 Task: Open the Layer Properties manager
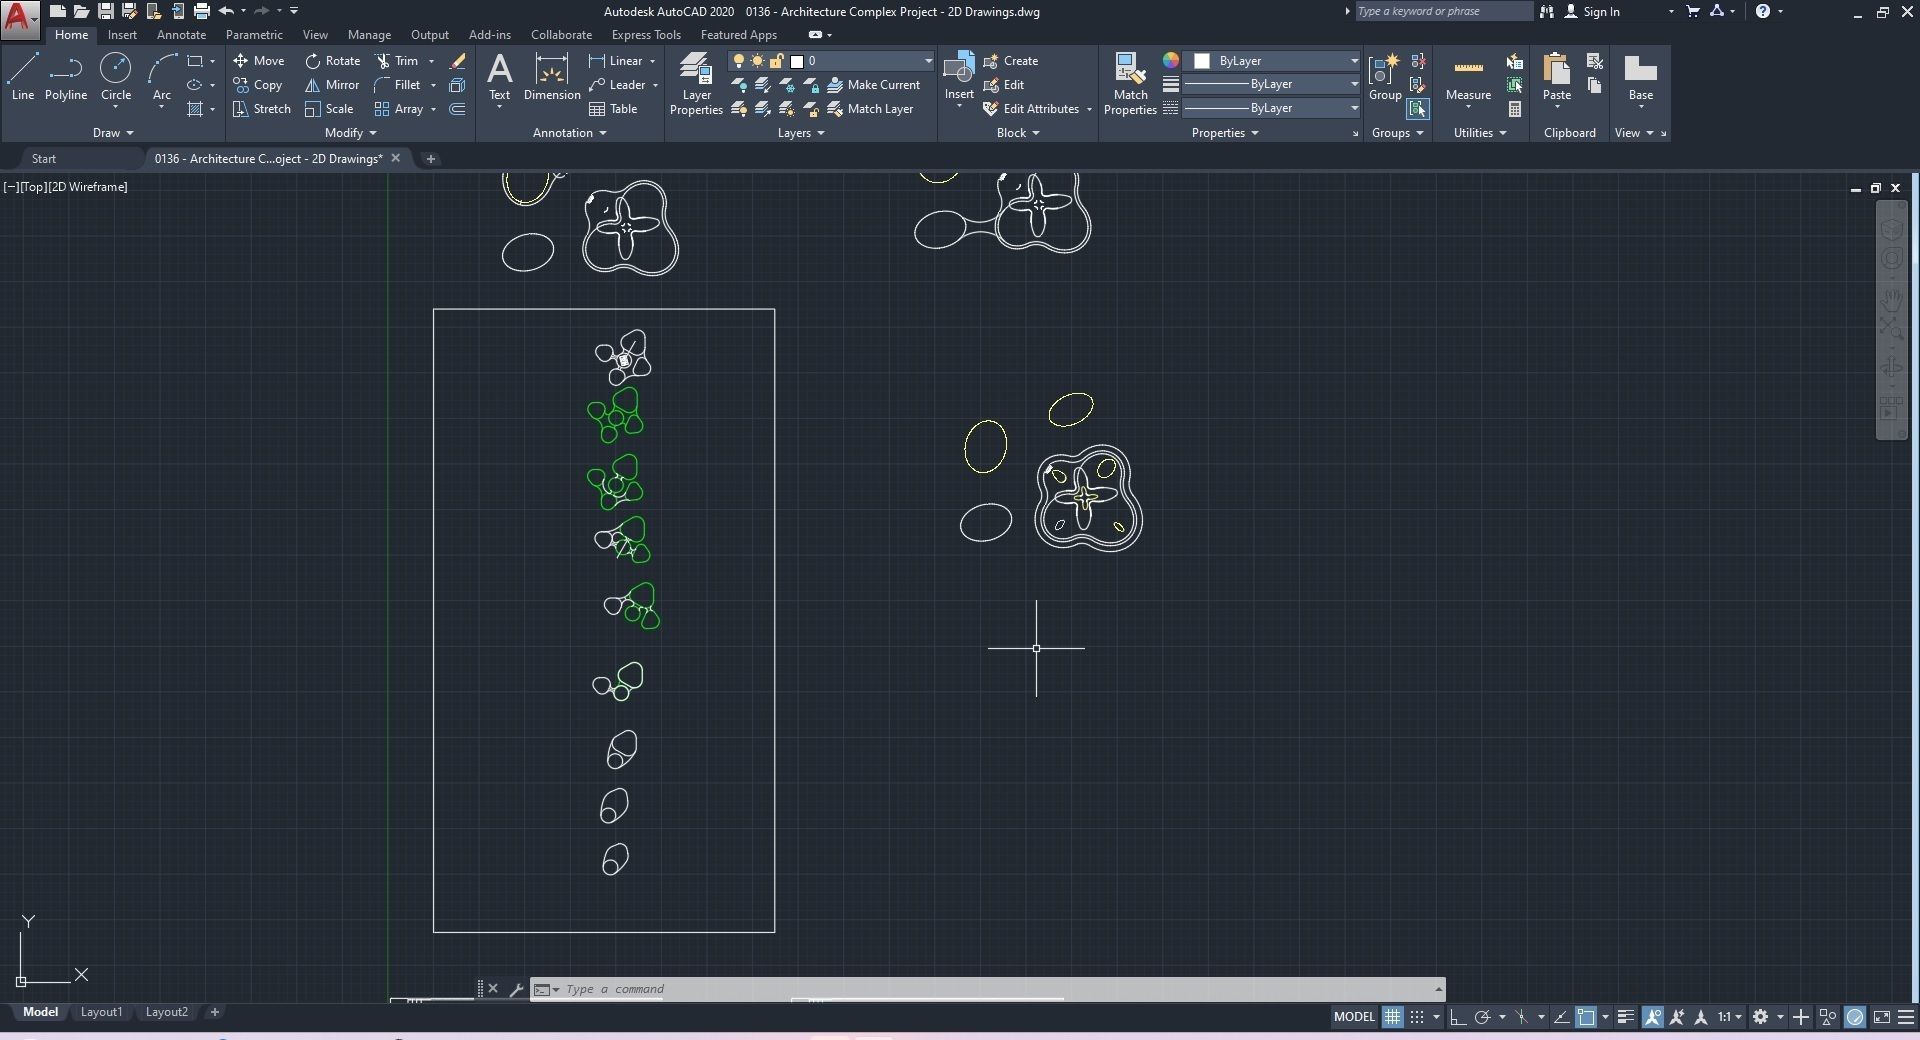tap(696, 84)
